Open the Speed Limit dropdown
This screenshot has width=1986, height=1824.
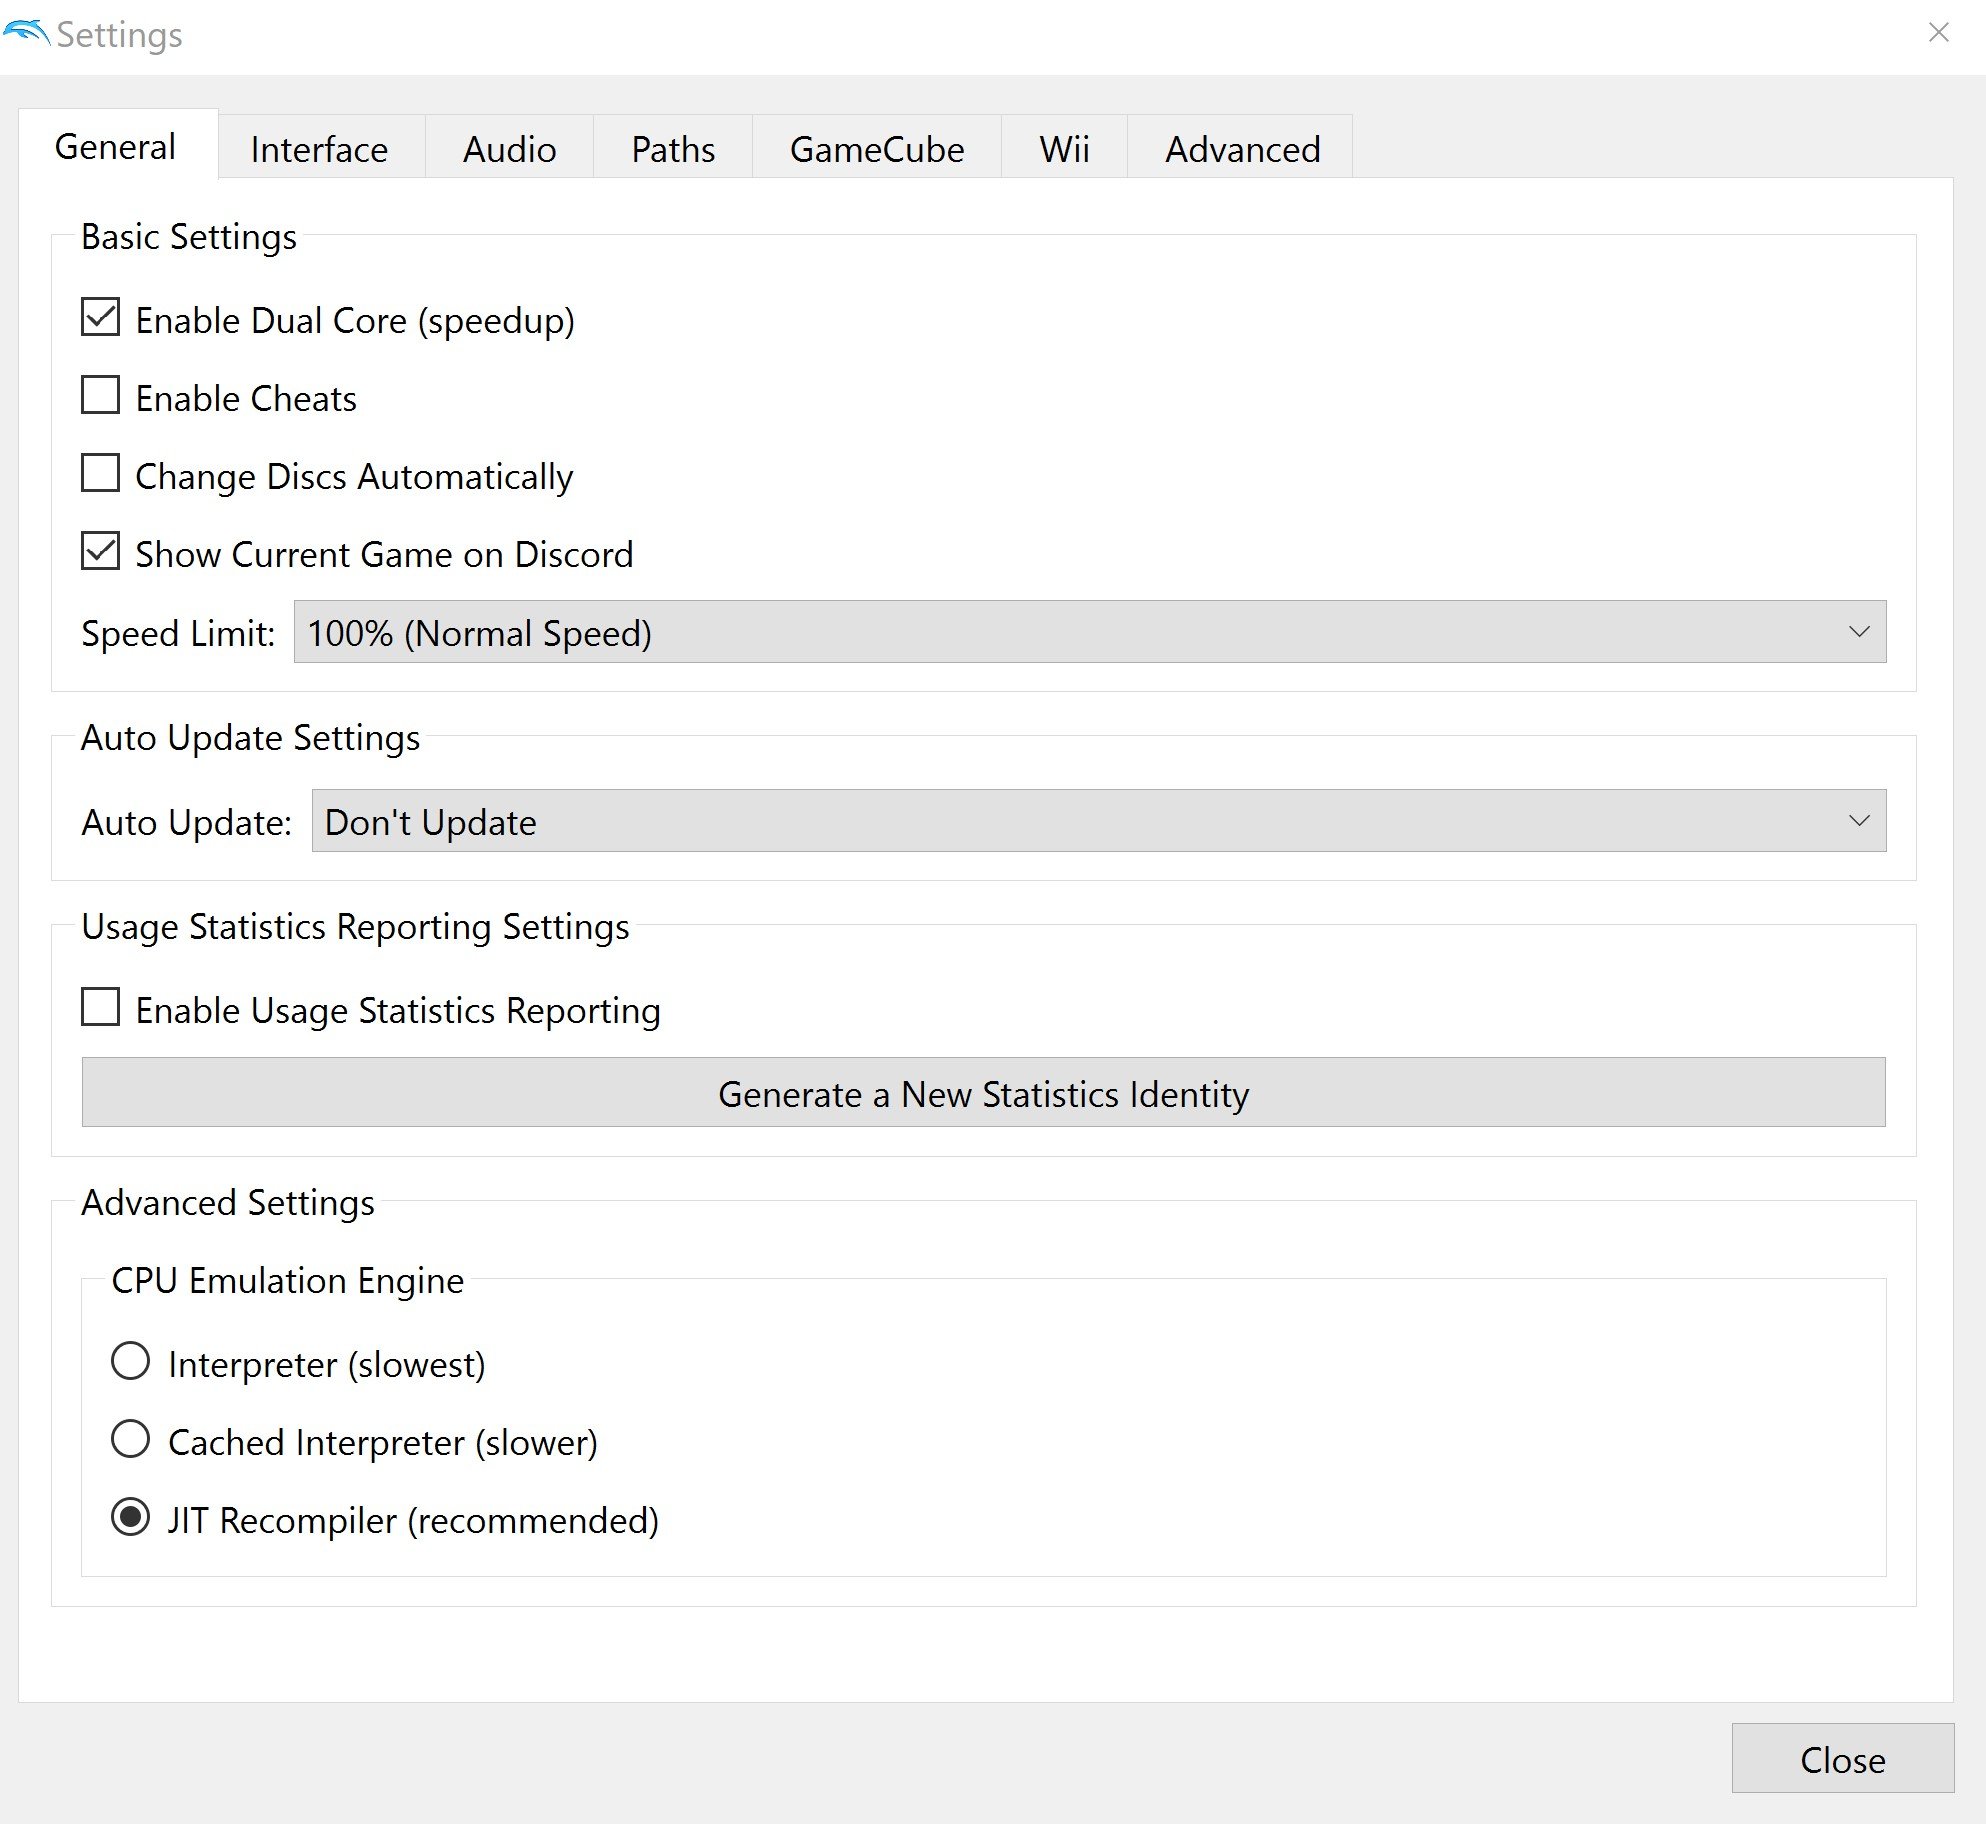tap(1090, 632)
